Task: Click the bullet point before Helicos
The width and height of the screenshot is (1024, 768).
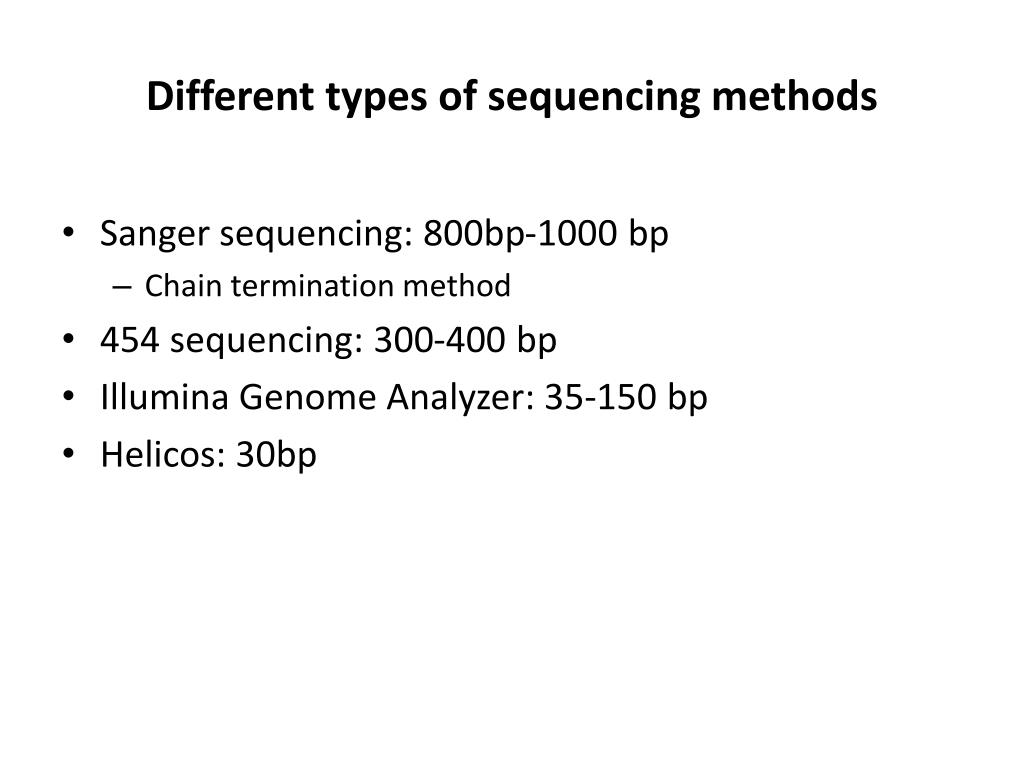Action: click(69, 453)
